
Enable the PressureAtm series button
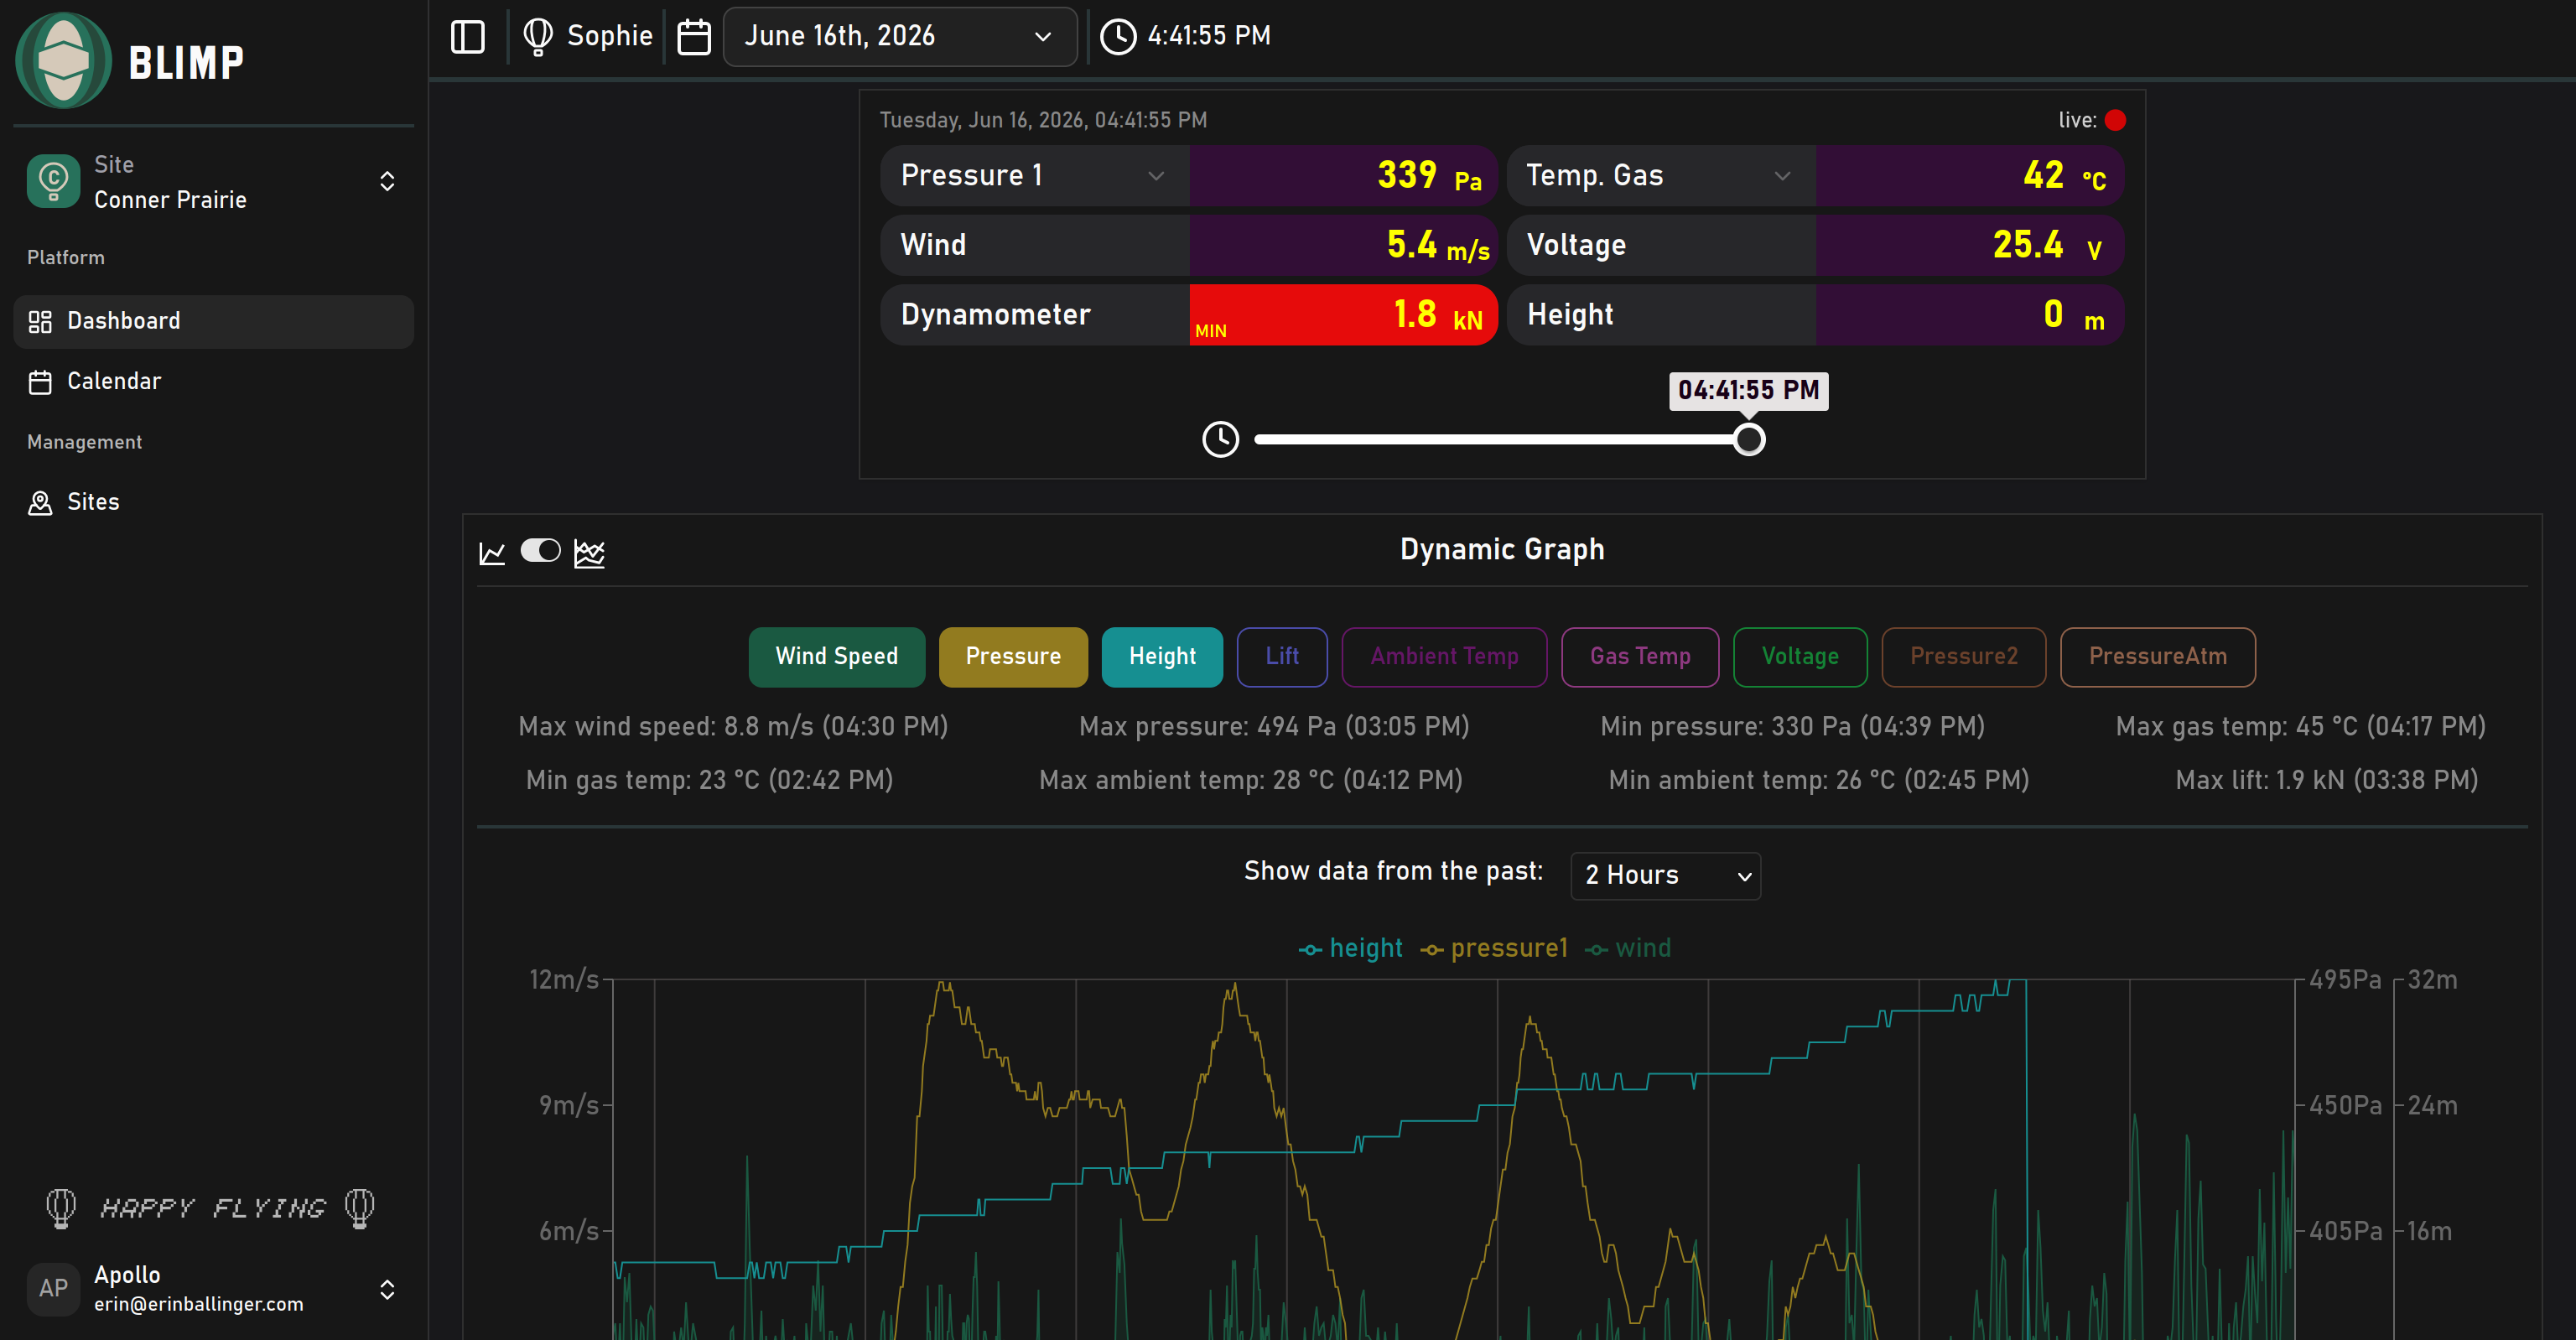(2157, 657)
